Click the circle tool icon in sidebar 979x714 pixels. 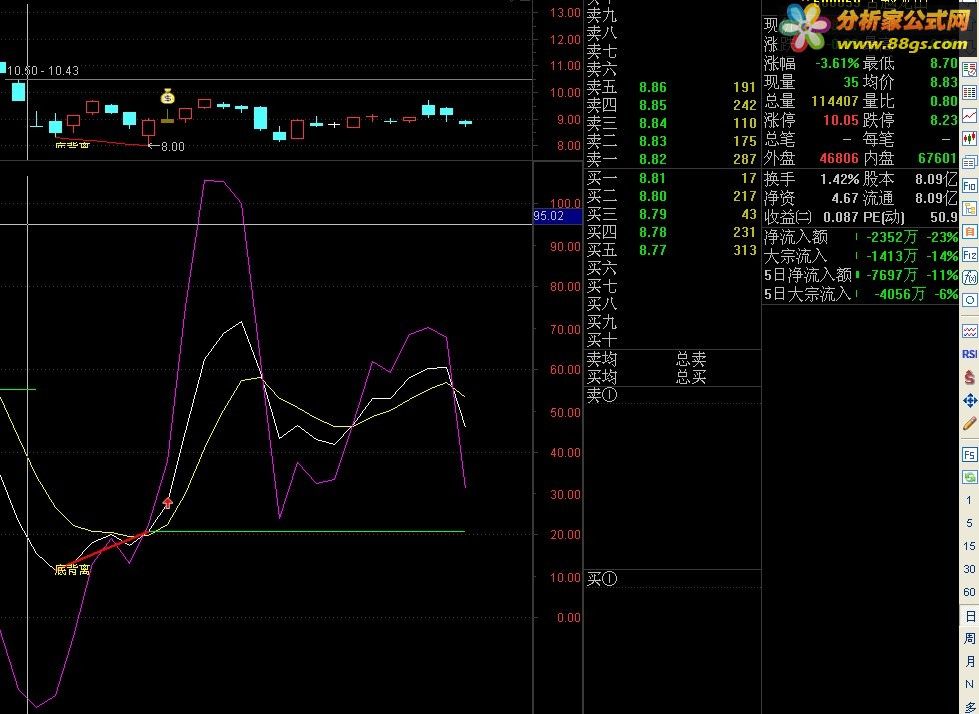click(970, 300)
